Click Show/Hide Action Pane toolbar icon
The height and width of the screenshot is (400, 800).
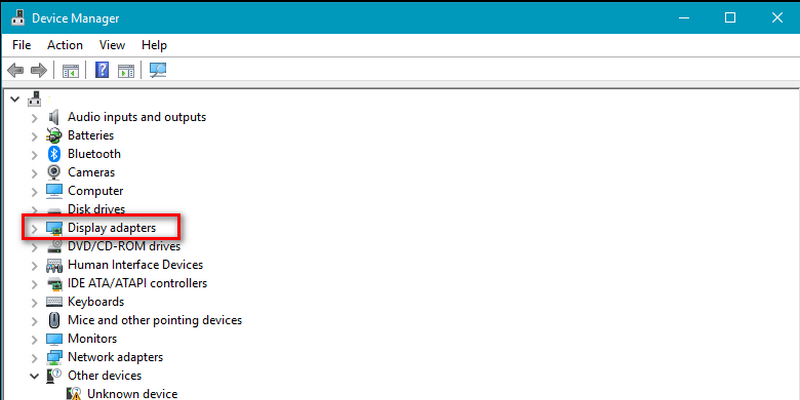click(x=126, y=70)
